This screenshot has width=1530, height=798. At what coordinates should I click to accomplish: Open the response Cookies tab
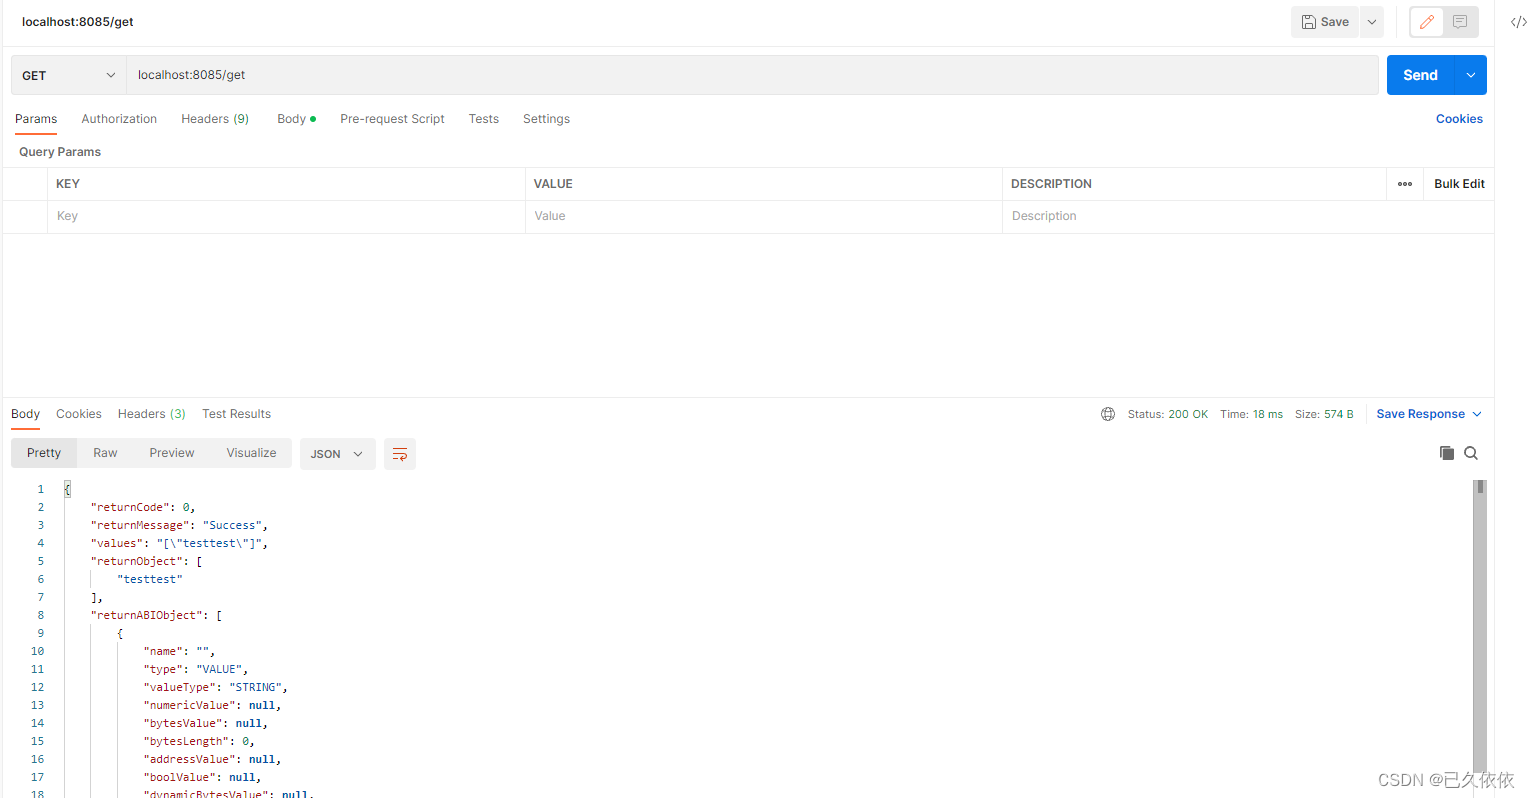79,414
